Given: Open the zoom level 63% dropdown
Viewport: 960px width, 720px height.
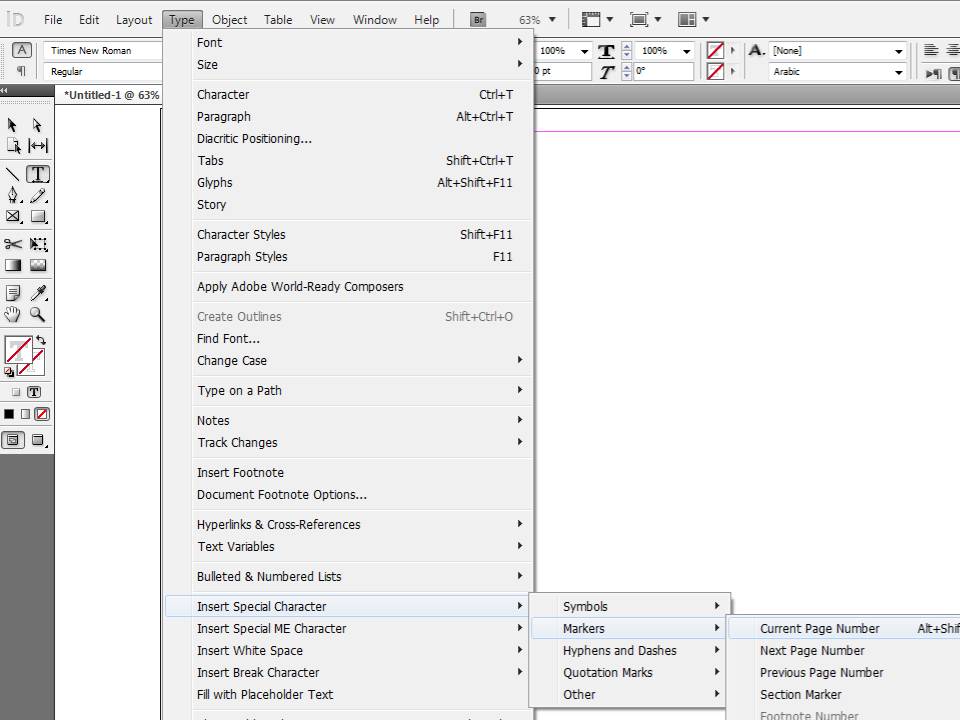Looking at the screenshot, I should [552, 20].
